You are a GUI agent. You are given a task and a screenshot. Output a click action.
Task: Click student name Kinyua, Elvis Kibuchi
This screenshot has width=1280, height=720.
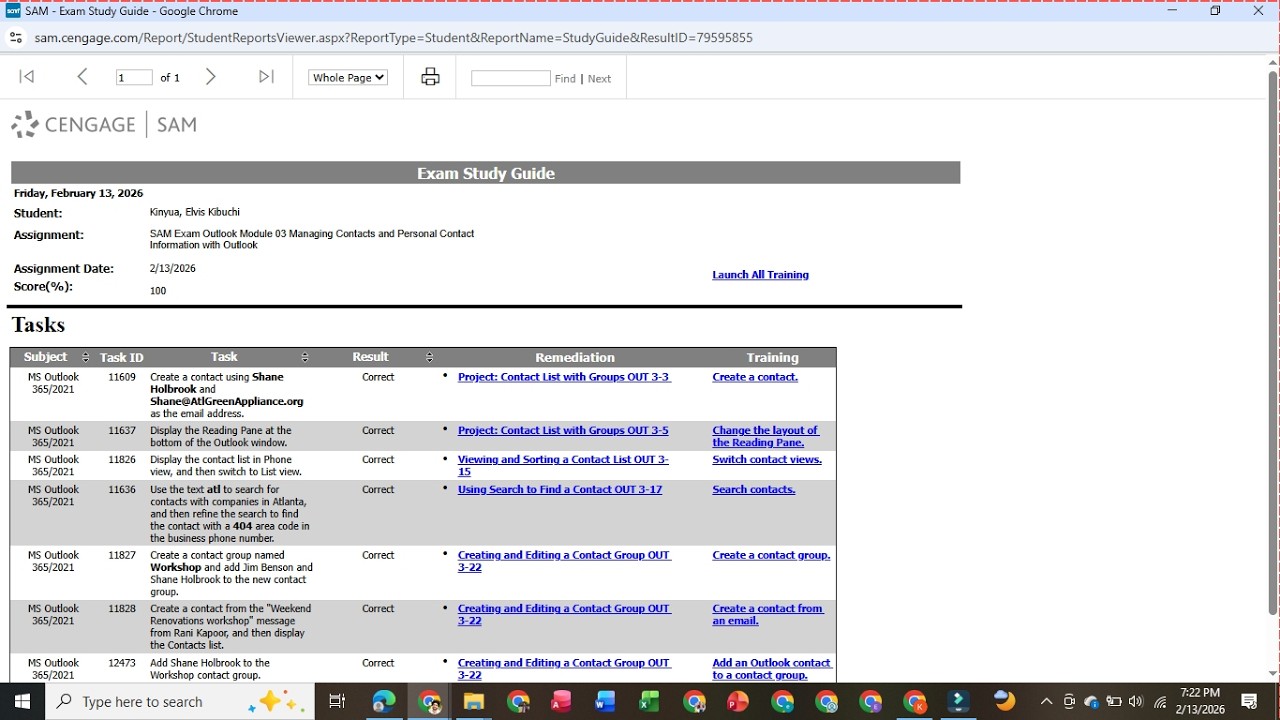195,212
